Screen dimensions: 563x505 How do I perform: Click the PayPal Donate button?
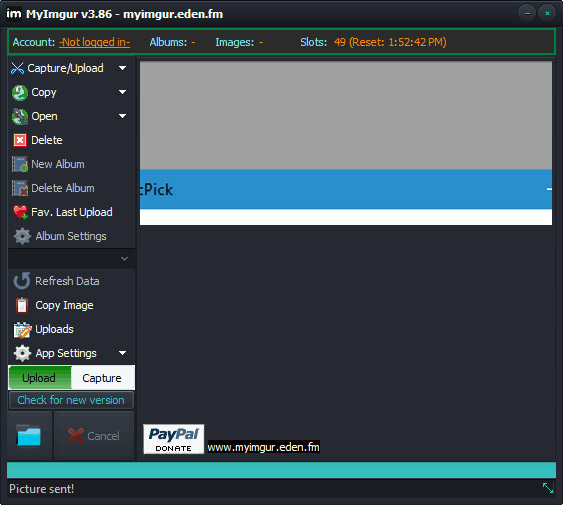(174, 439)
